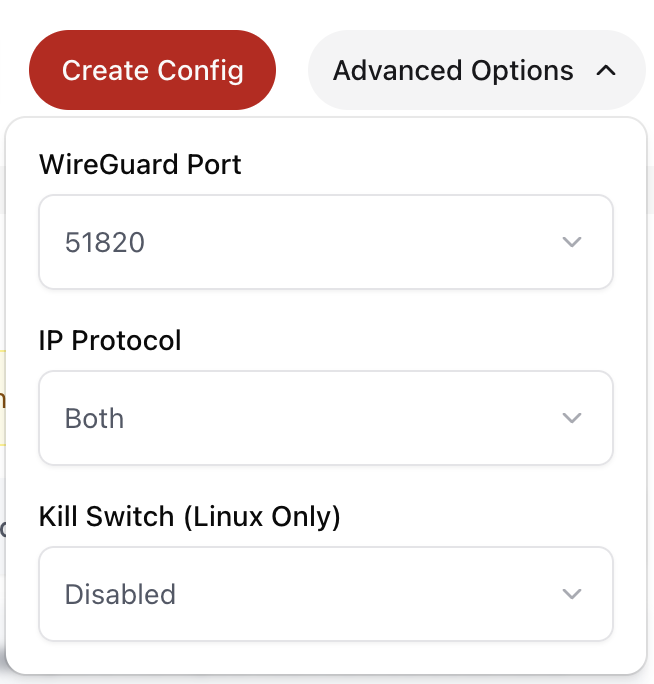Image resolution: width=654 pixels, height=684 pixels.
Task: Click the Advanced Options text
Action: coord(453,71)
